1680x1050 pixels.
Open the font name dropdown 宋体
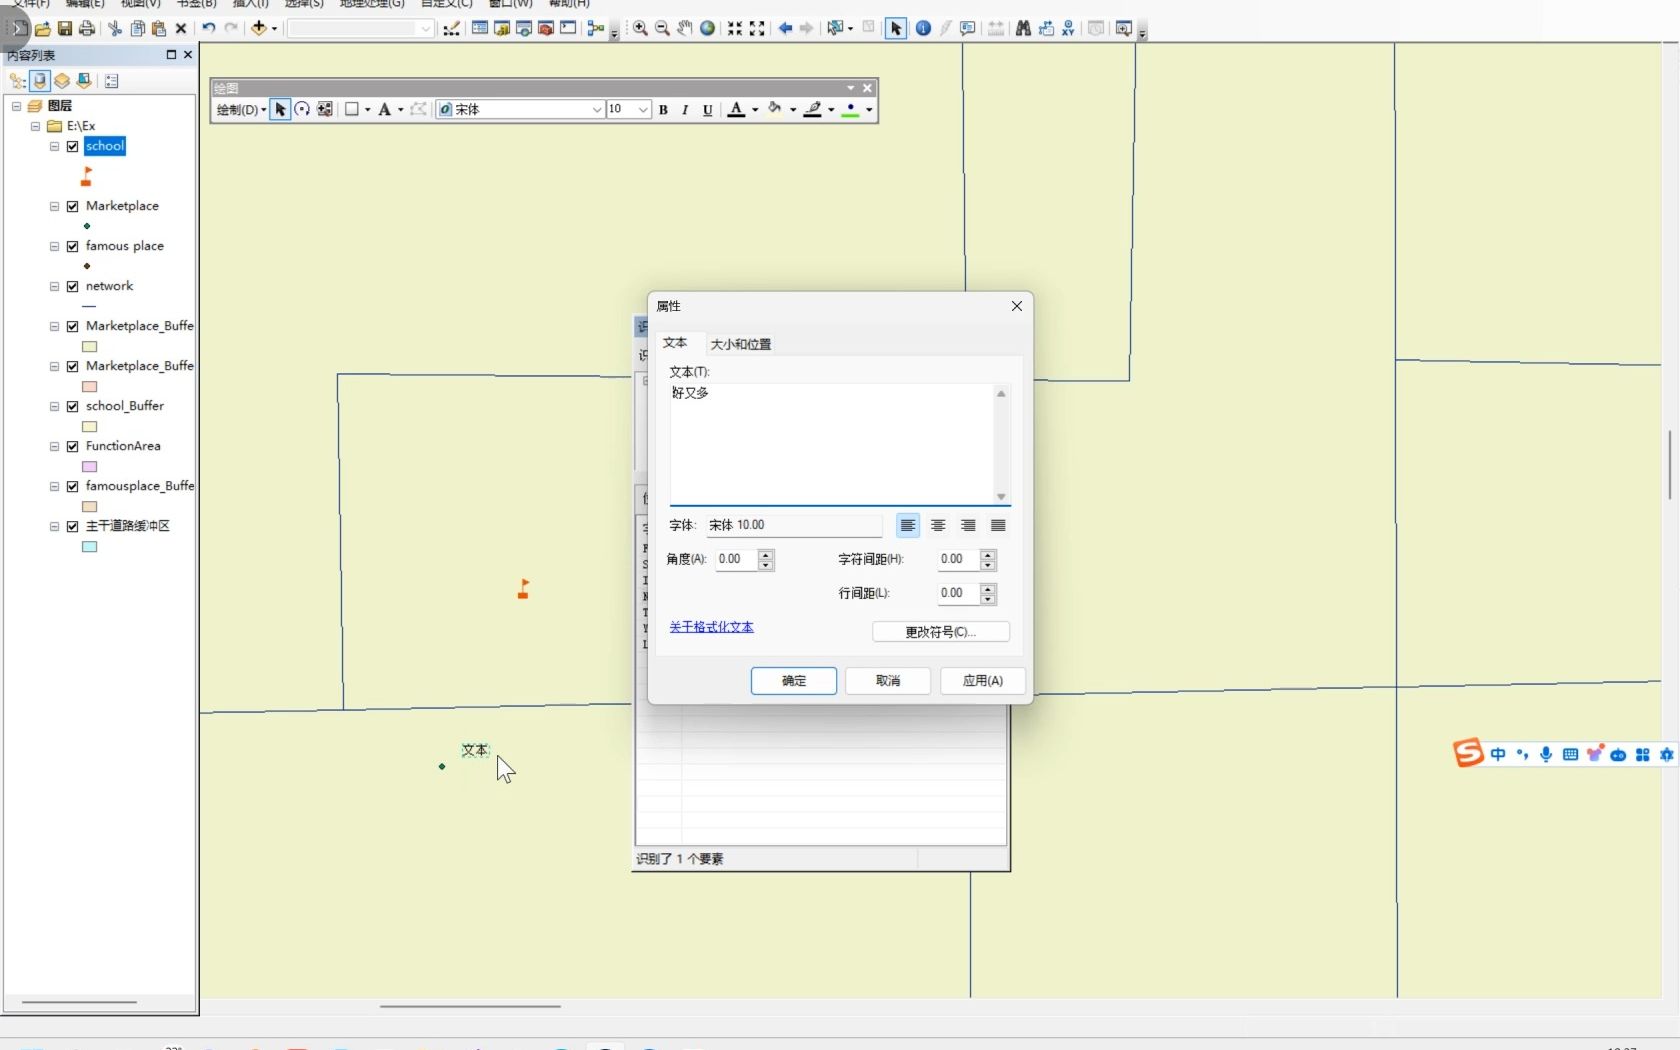597,109
